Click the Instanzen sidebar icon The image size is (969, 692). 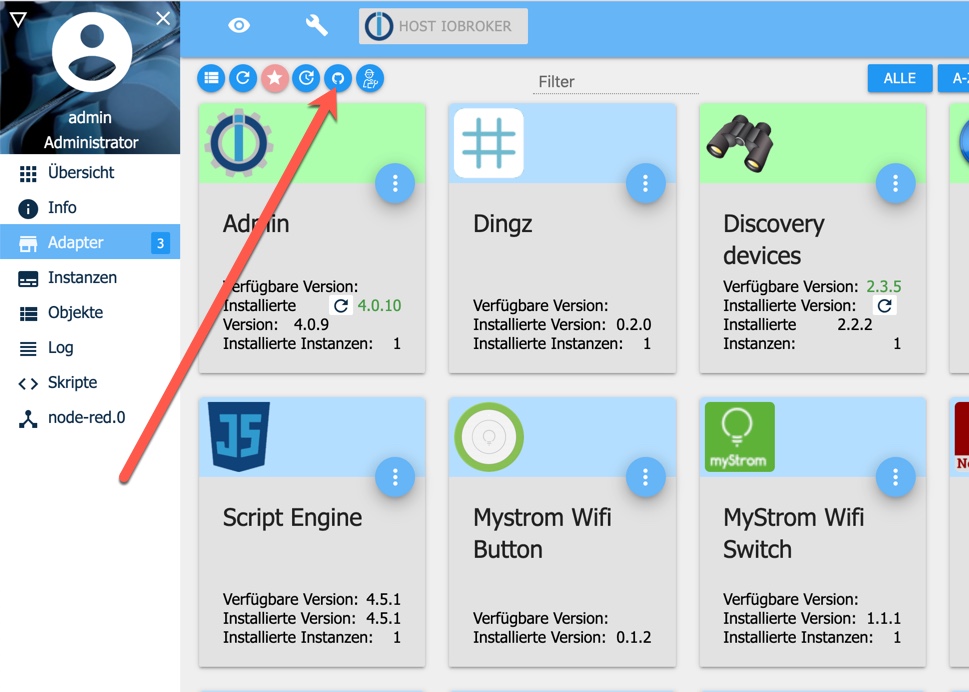click(28, 279)
